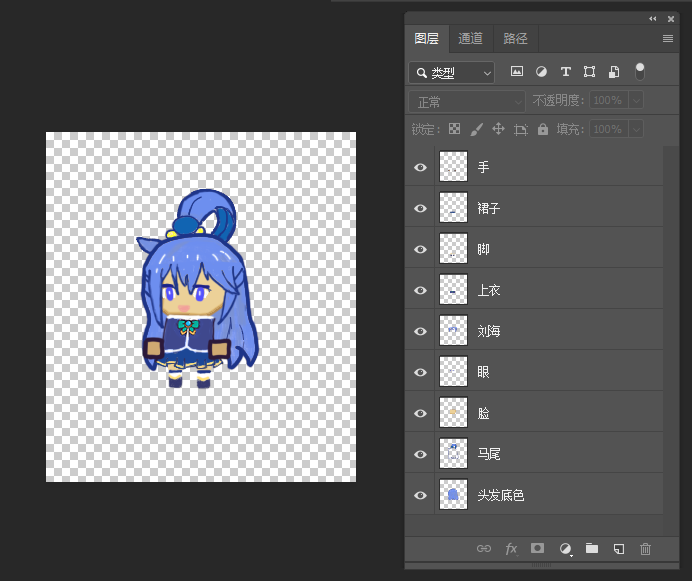Screen dimensions: 692x581
Task: Switch to the 图层 tab
Action: [x=427, y=38]
